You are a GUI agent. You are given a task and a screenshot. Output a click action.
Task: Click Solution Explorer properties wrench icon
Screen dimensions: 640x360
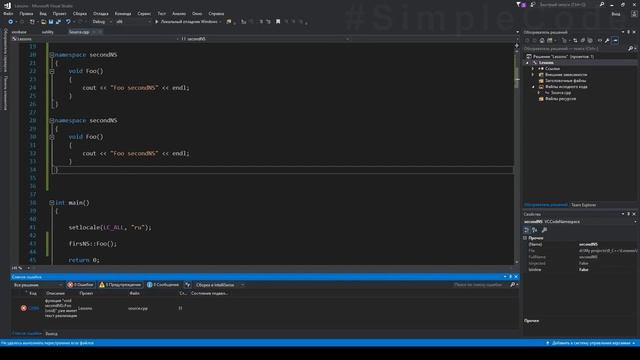[x=607, y=40]
